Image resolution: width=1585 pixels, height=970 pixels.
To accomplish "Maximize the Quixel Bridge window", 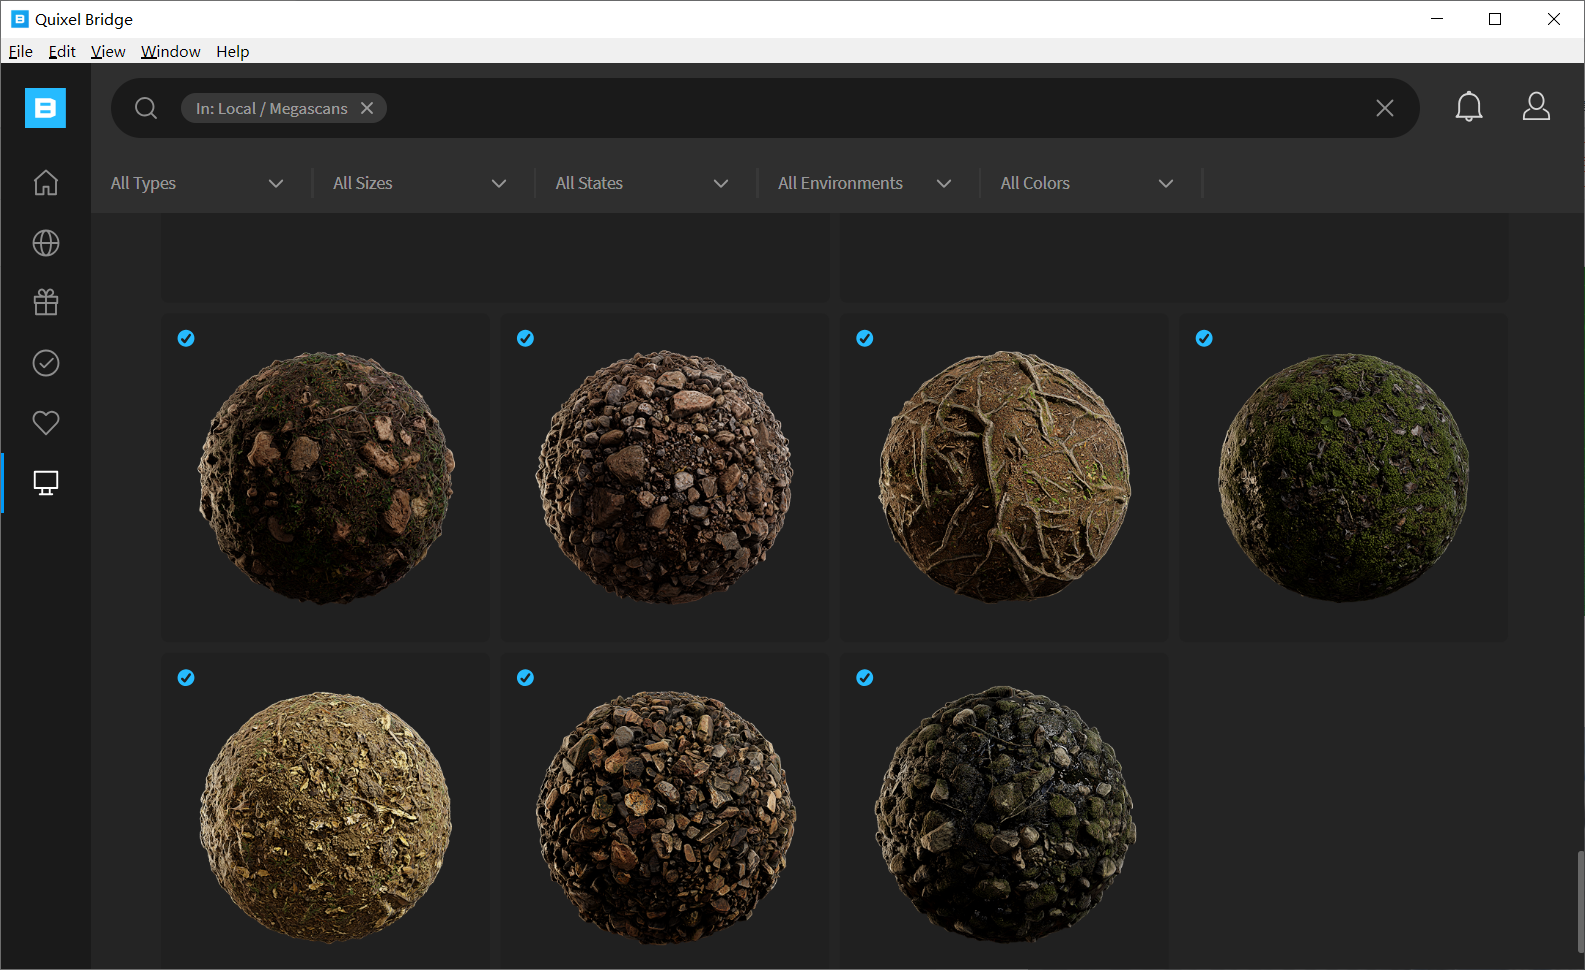I will click(x=1495, y=19).
